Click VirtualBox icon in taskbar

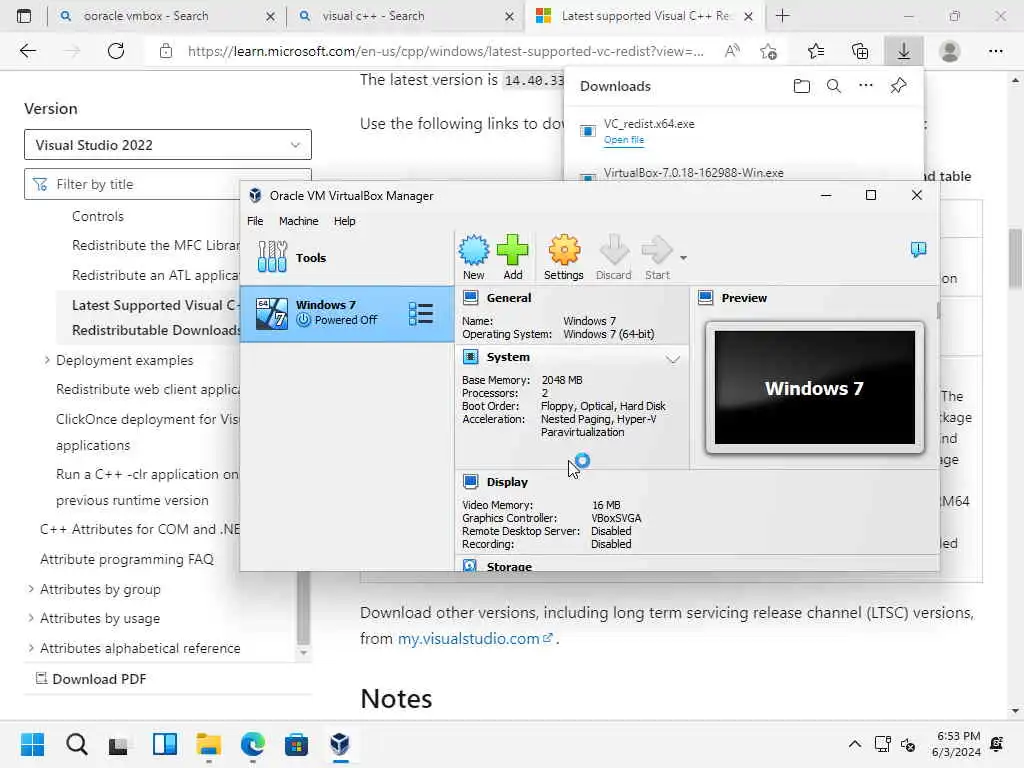340,744
